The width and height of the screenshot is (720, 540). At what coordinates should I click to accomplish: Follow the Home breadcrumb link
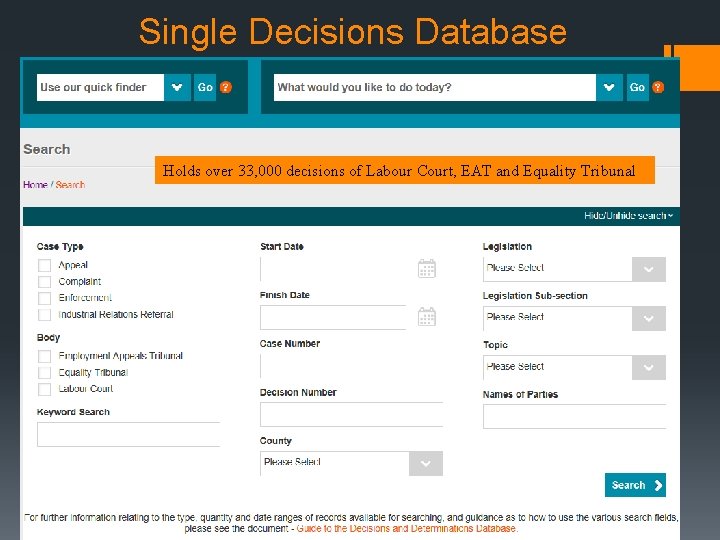tap(35, 185)
